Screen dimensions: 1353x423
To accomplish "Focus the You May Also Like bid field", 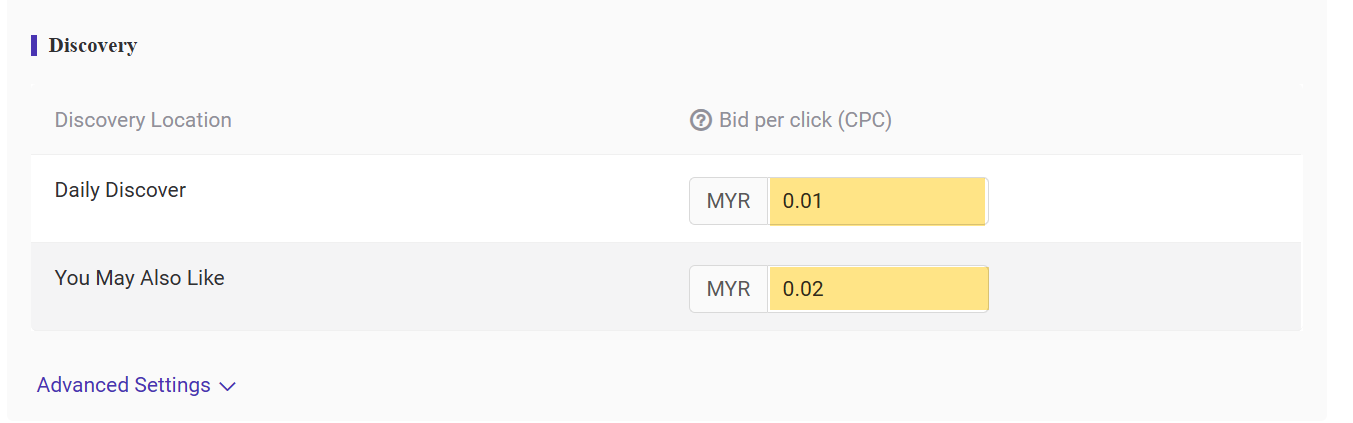I will click(x=877, y=289).
